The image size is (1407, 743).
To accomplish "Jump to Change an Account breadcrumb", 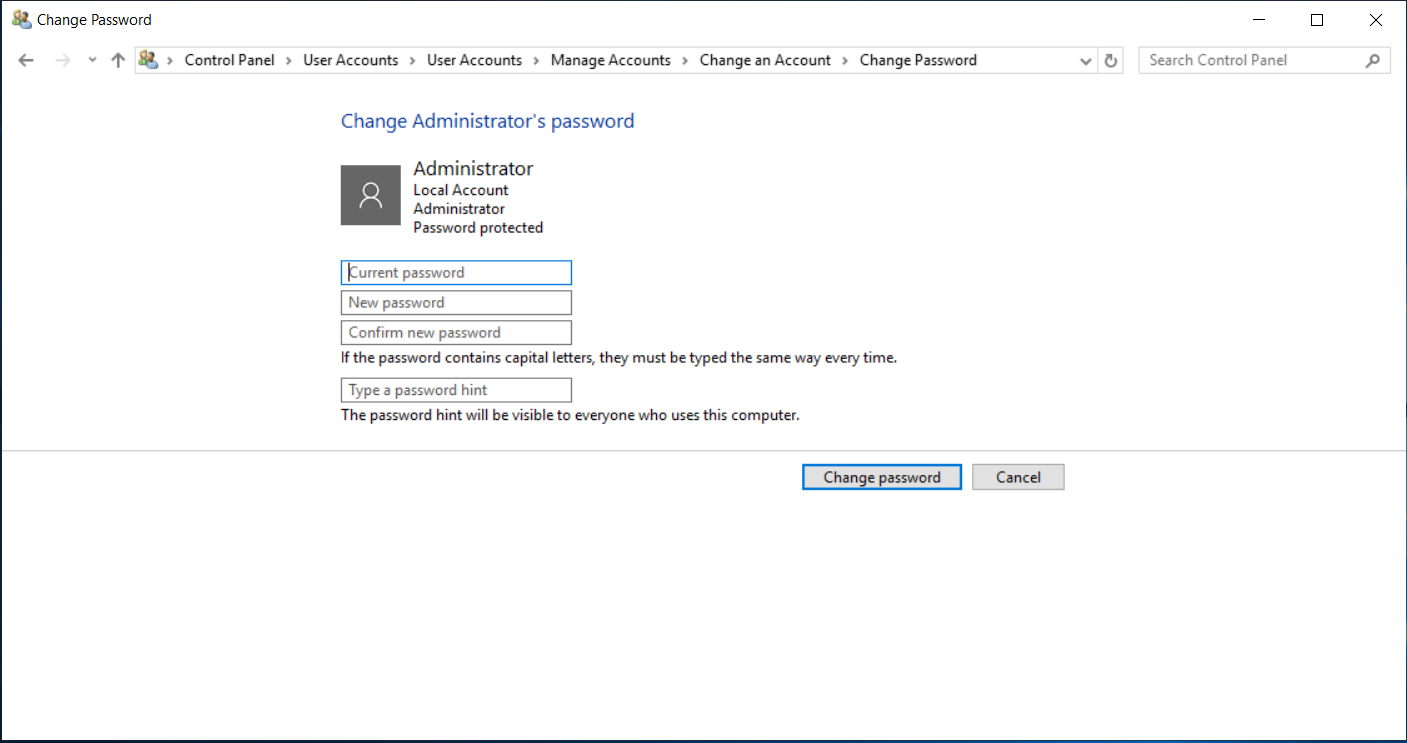I will (765, 60).
